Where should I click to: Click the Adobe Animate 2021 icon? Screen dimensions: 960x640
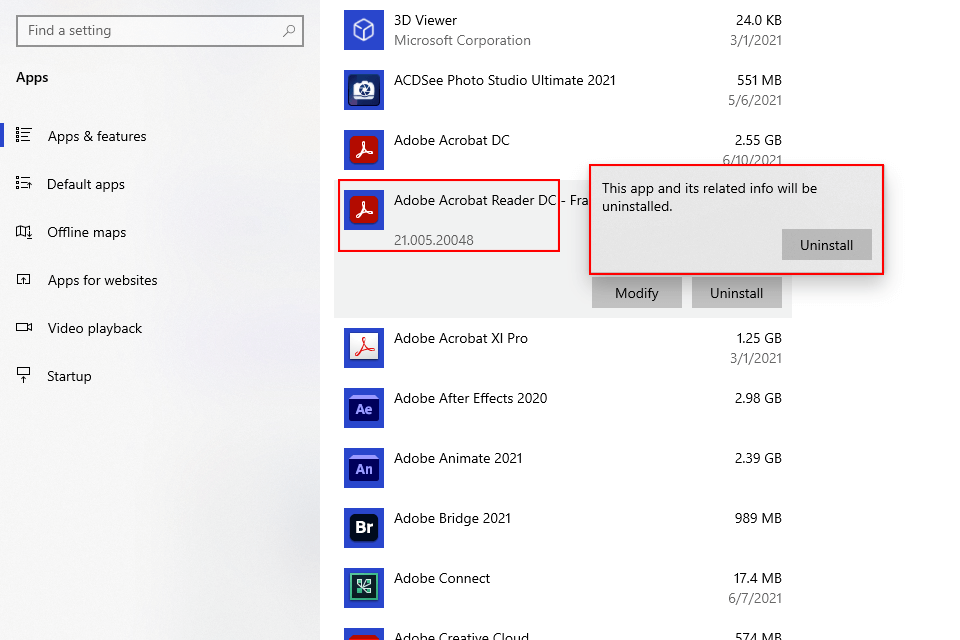click(364, 468)
